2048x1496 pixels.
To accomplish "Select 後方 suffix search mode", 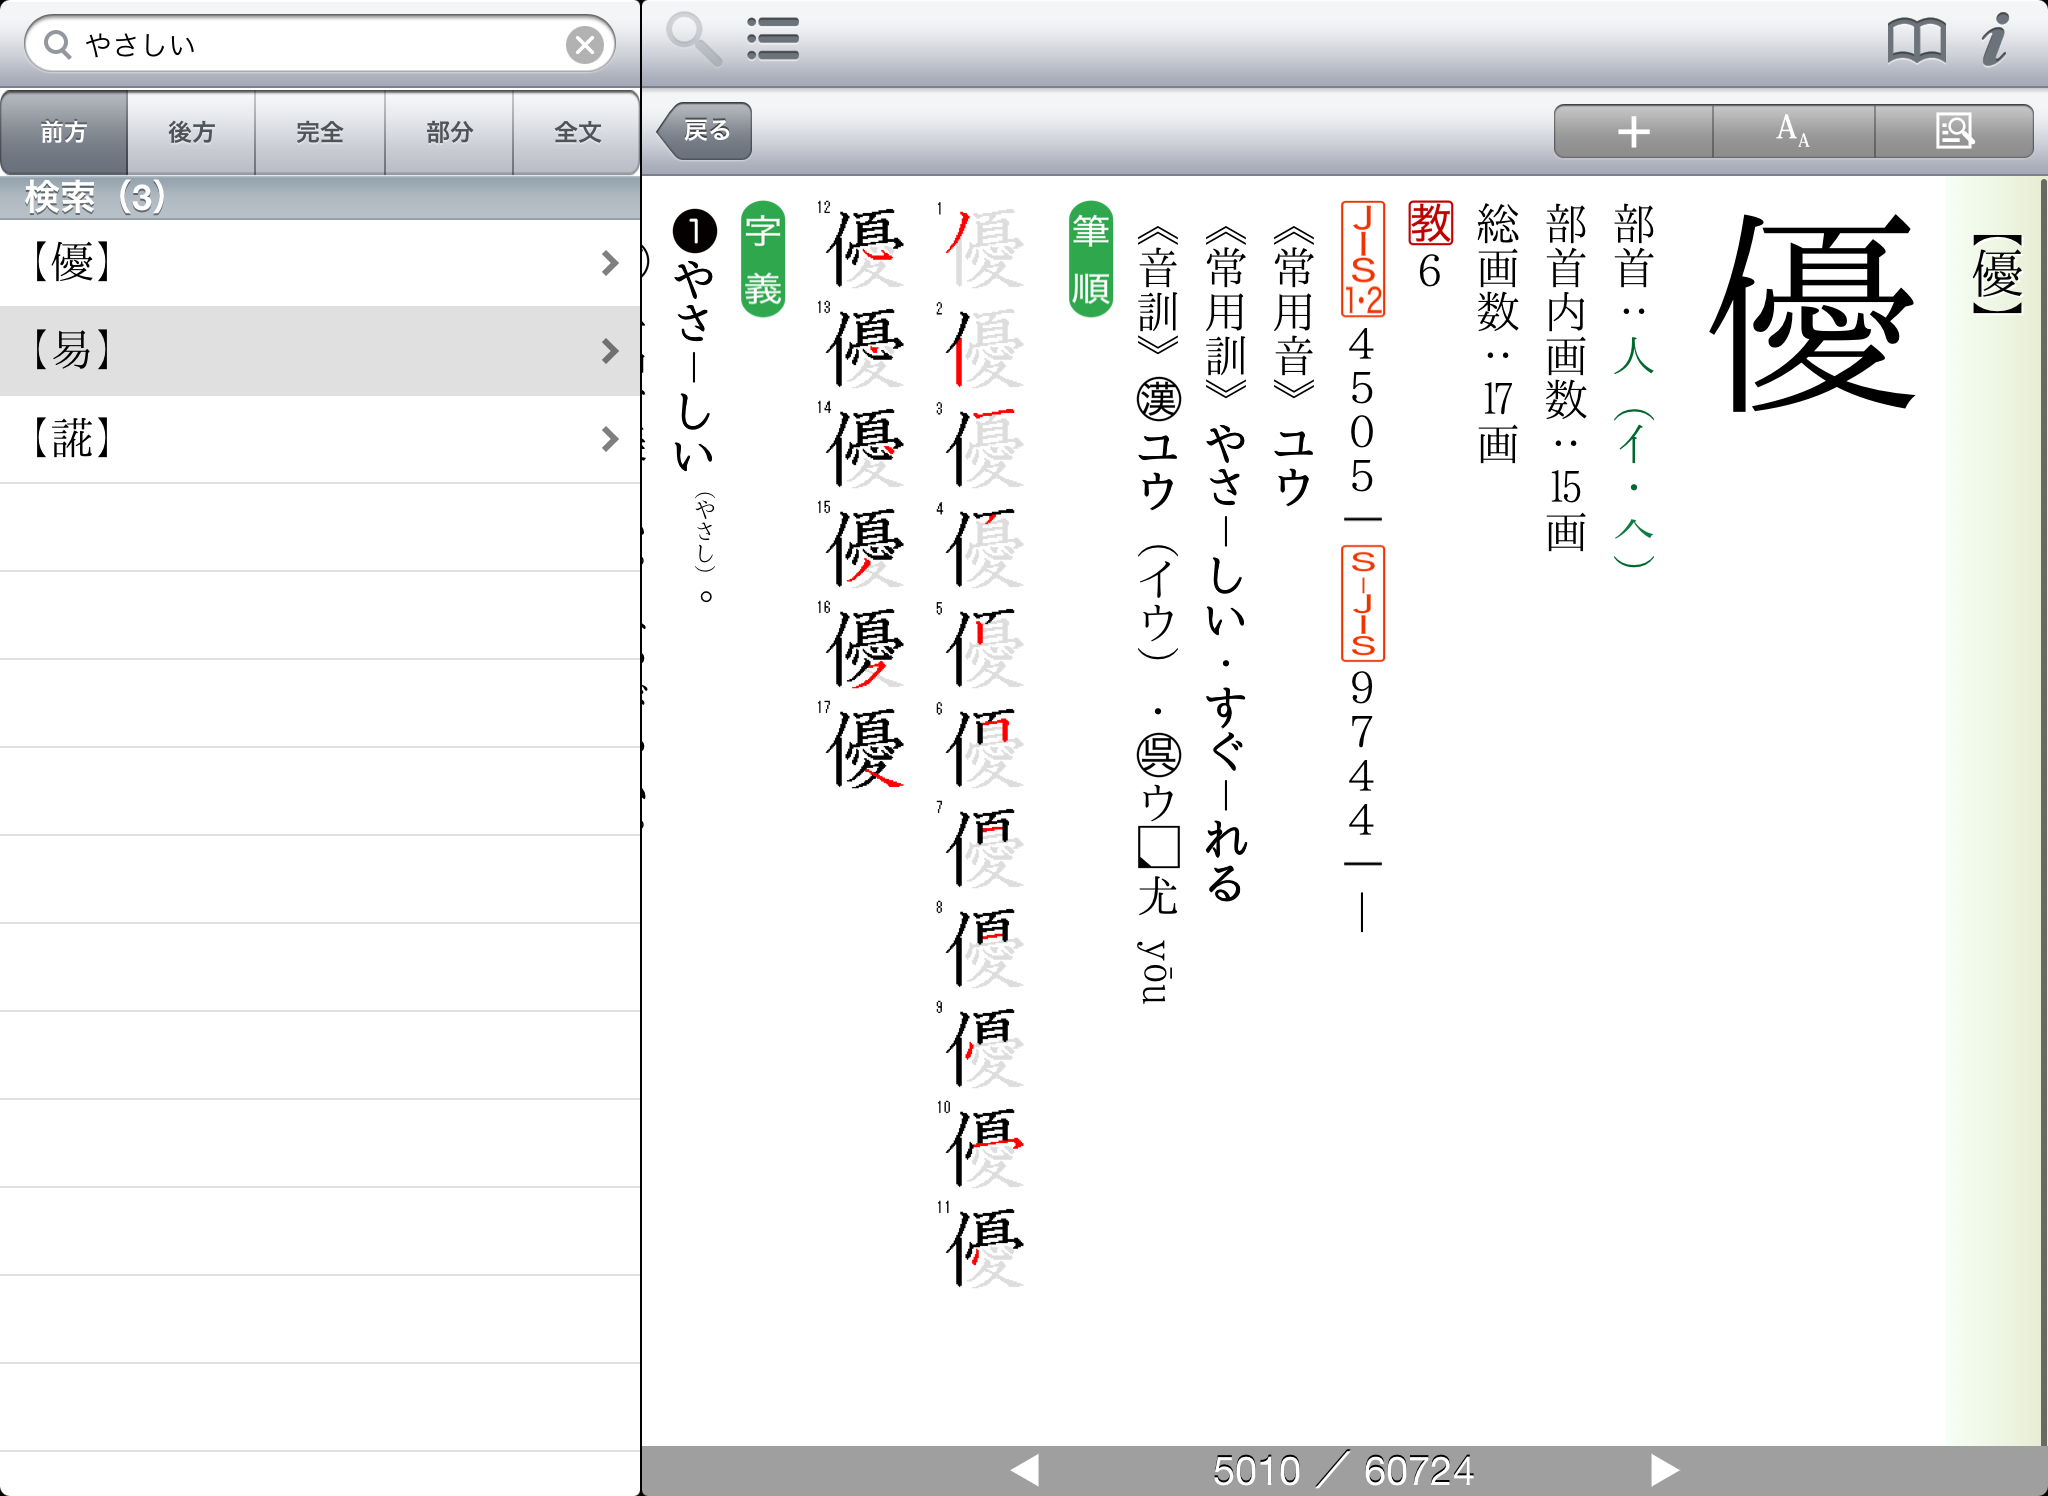I will pos(191,132).
